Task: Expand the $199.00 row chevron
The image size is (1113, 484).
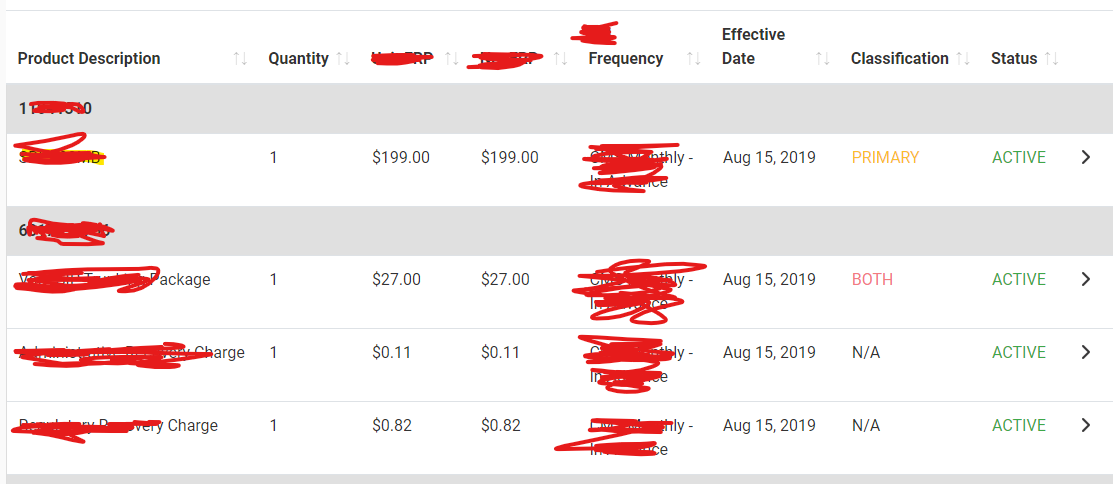Action: click(x=1085, y=158)
